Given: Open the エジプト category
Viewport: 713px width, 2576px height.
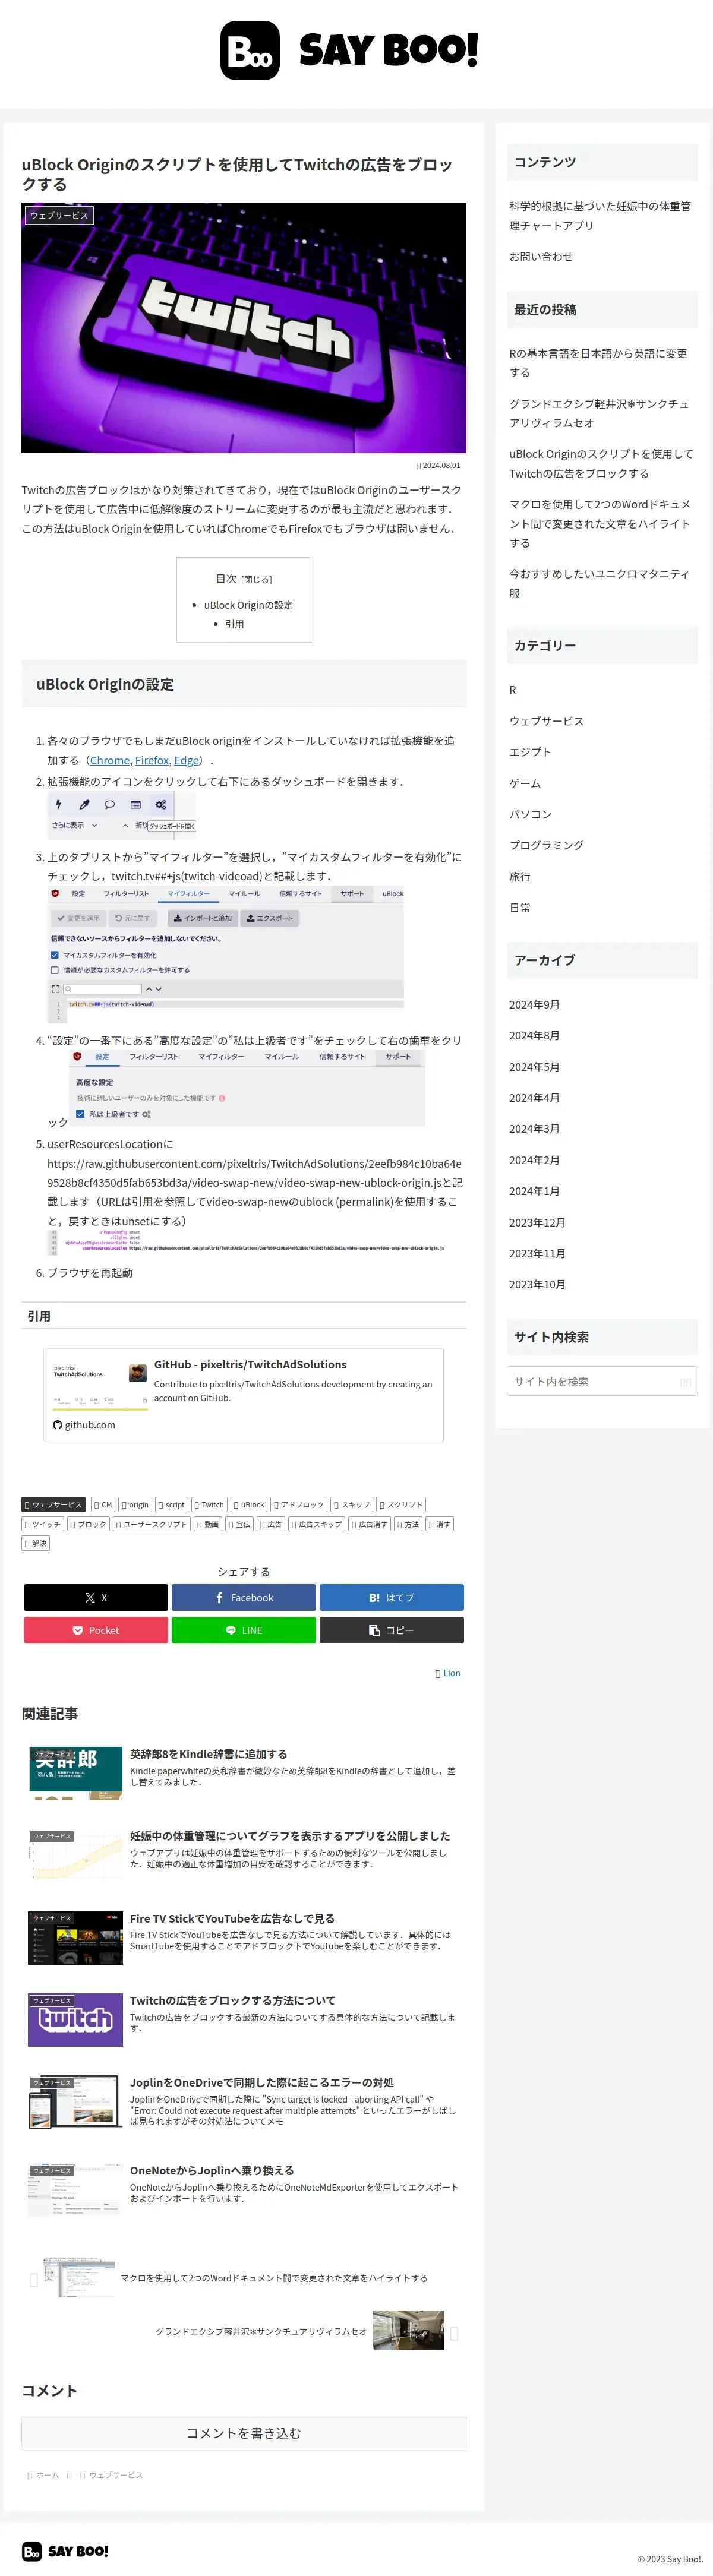Looking at the screenshot, I should [x=530, y=752].
